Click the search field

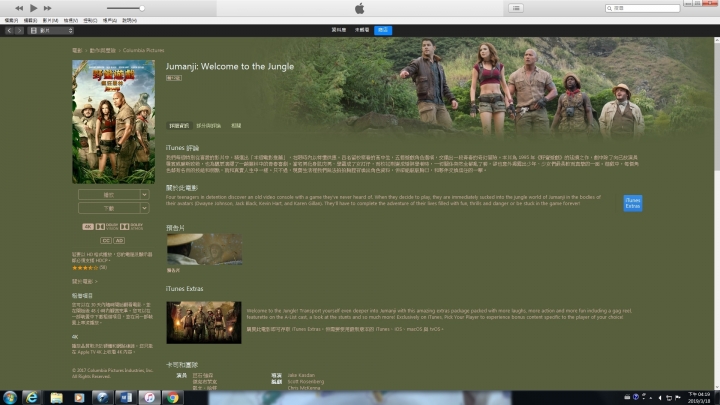click(642, 8)
